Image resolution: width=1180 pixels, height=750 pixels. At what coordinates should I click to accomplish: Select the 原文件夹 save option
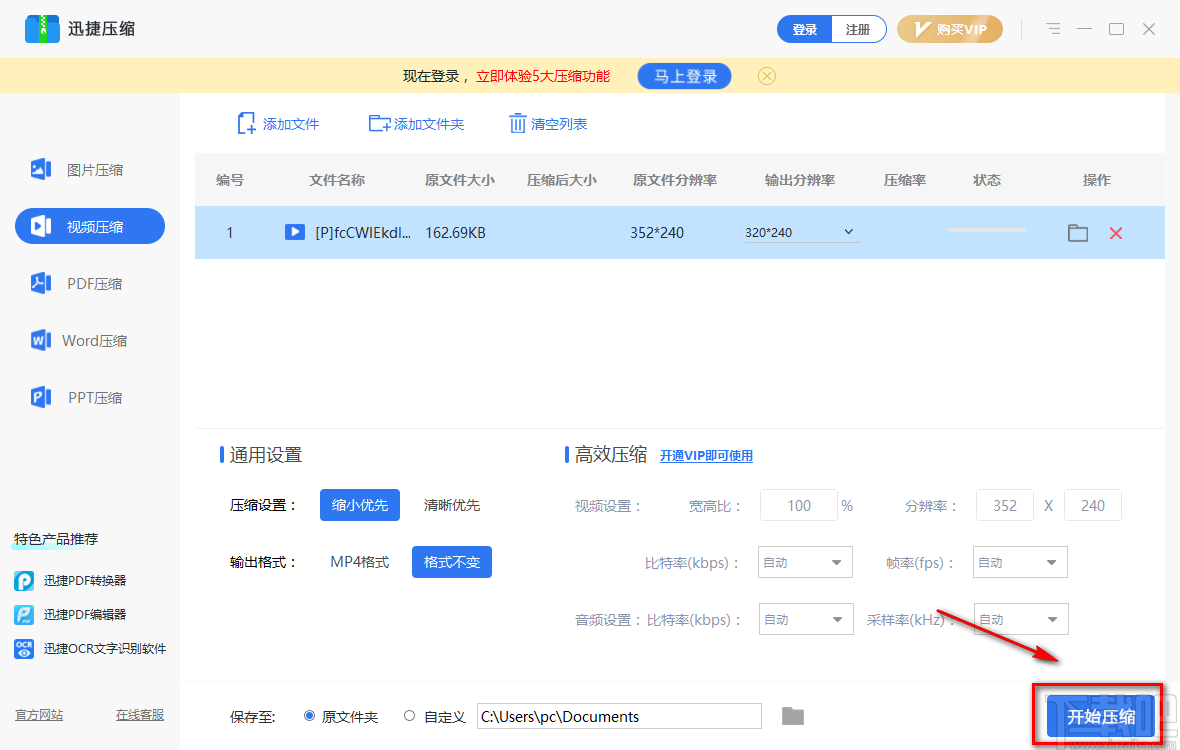point(310,716)
